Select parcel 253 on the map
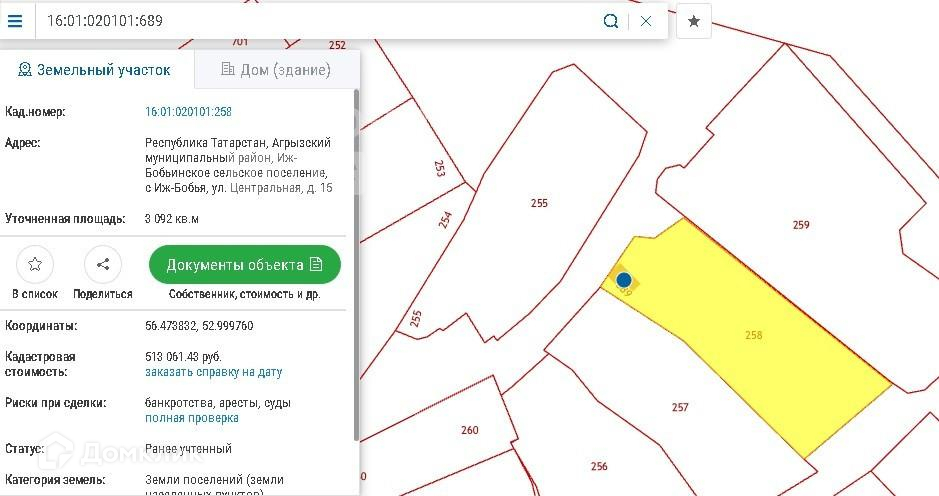The height and width of the screenshot is (496, 939). [440, 168]
